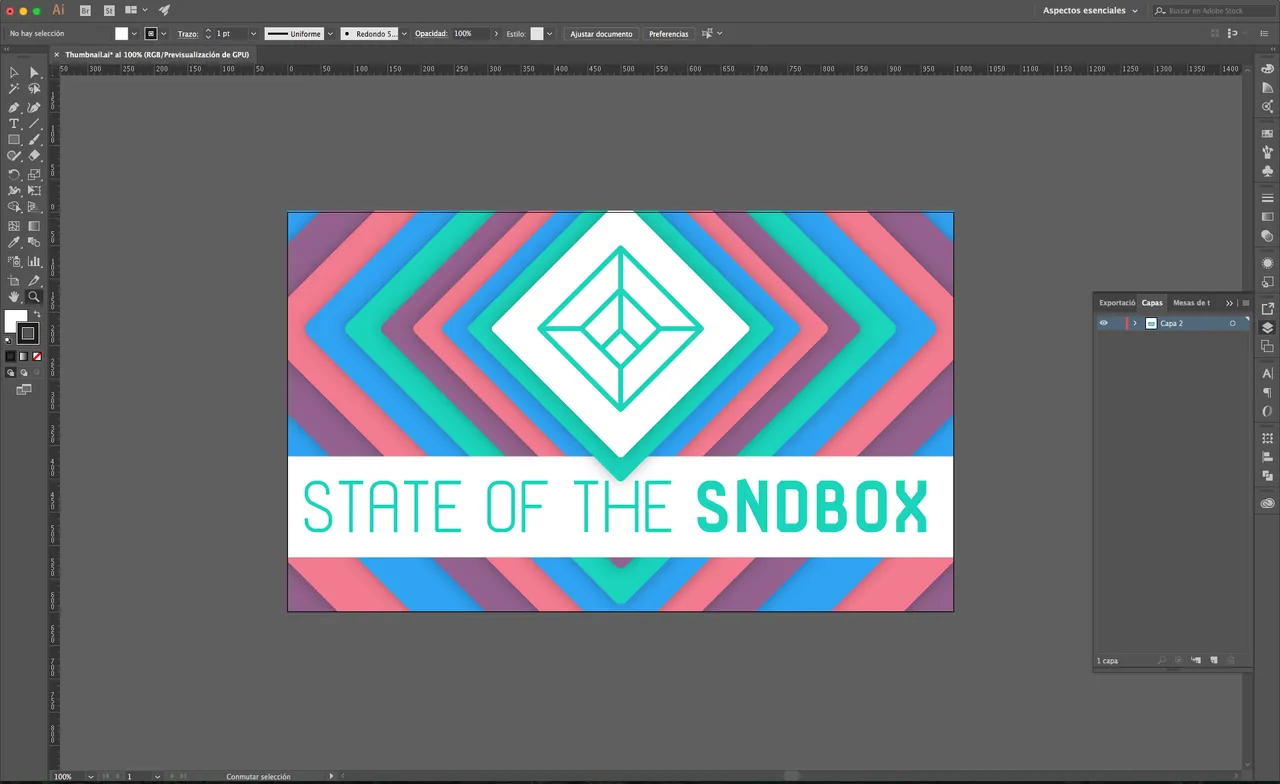This screenshot has height=784, width=1280.
Task: Open the stroke color dropdown arrow
Action: click(x=164, y=34)
